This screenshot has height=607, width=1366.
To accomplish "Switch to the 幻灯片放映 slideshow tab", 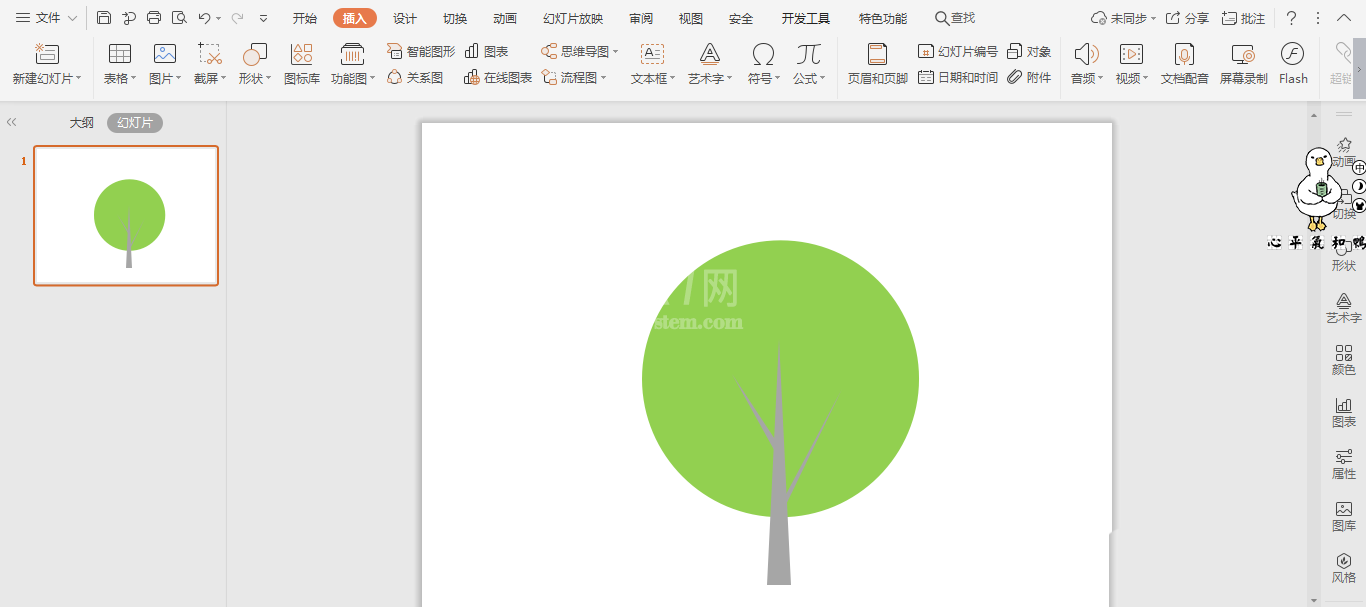I will tap(573, 18).
